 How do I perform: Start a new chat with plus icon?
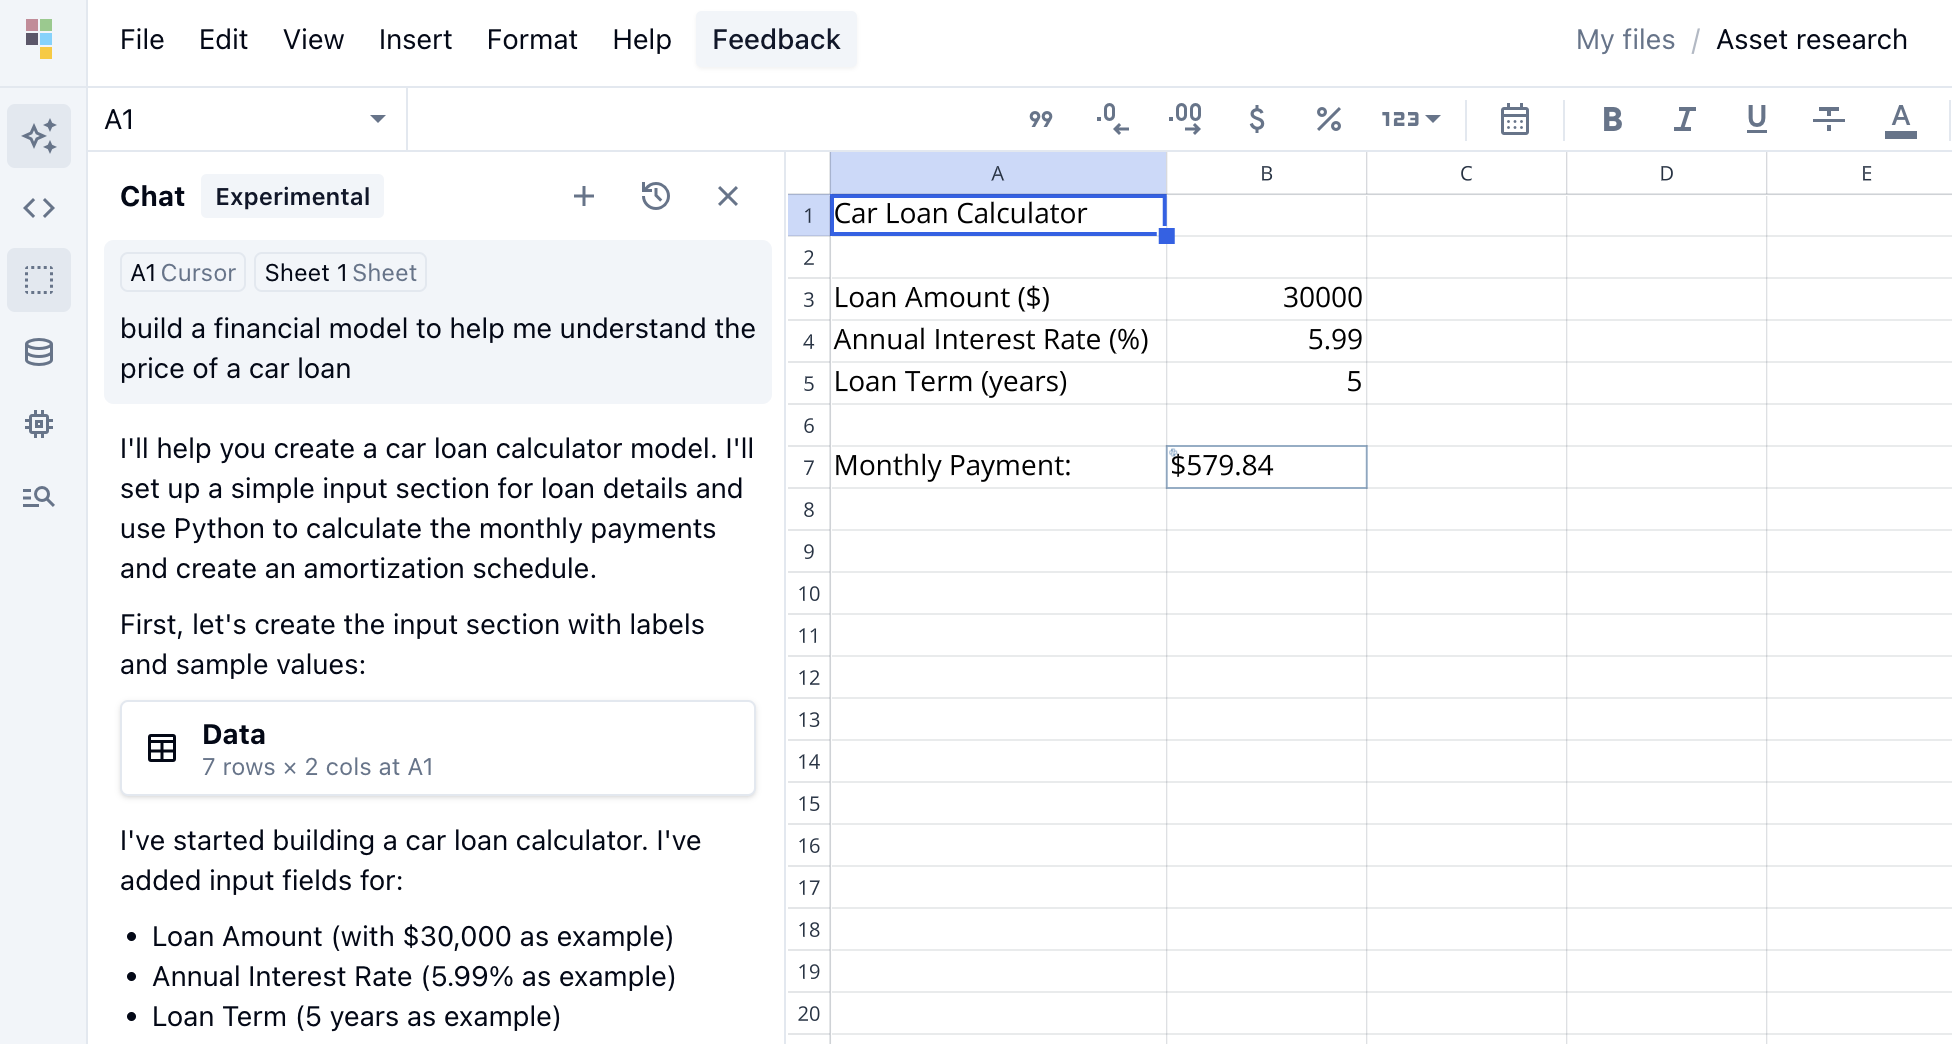pyautogui.click(x=584, y=196)
